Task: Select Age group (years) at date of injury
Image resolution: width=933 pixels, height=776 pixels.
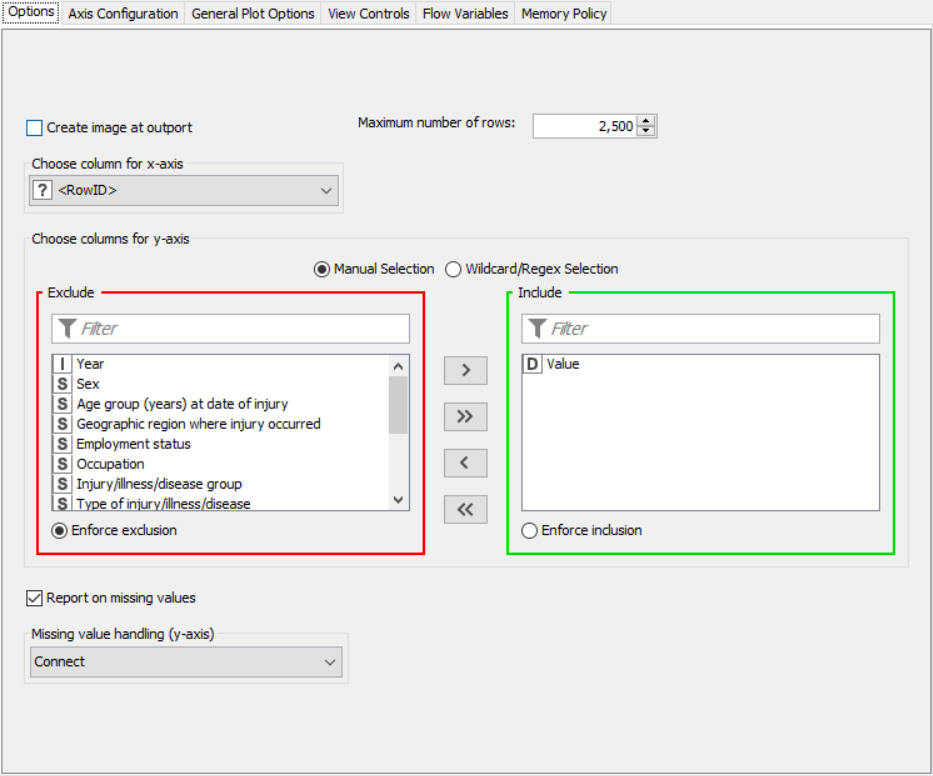Action: 221,404
